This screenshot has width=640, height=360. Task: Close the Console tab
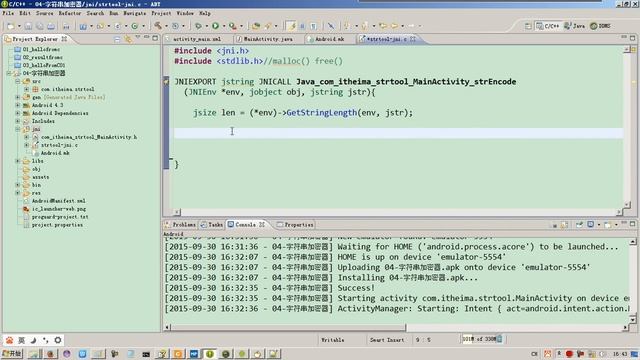pos(262,224)
